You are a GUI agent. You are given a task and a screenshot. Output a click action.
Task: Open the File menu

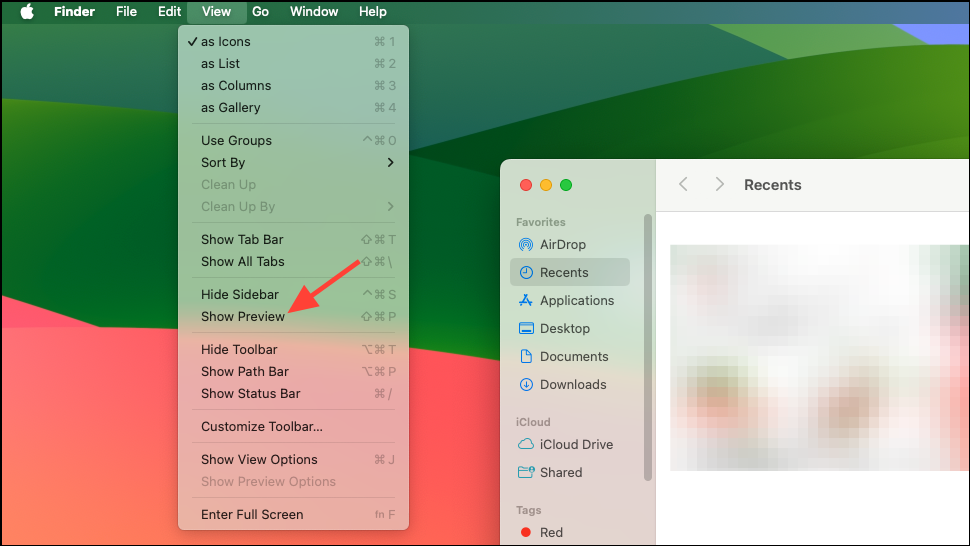[x=126, y=12]
